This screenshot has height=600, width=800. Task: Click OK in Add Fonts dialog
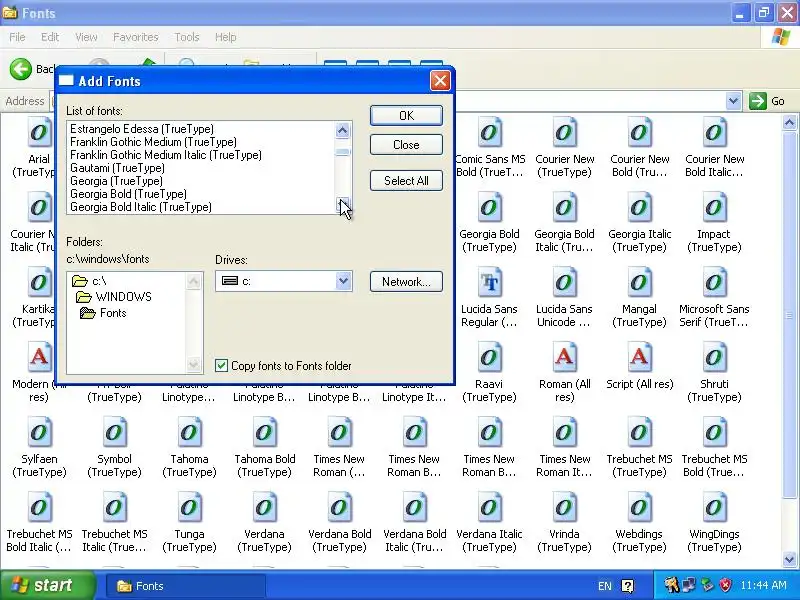tap(406, 116)
